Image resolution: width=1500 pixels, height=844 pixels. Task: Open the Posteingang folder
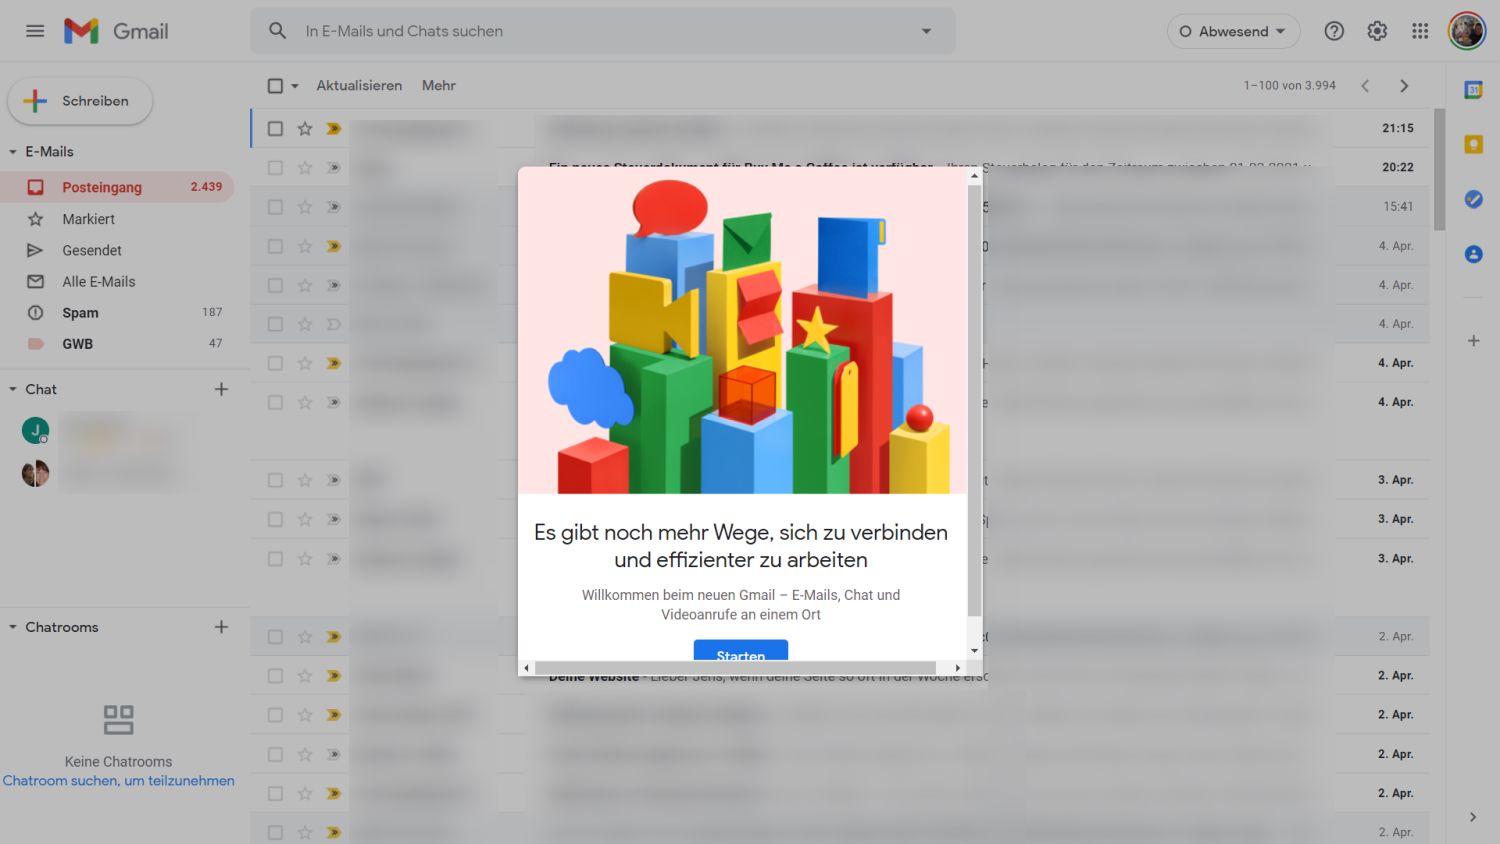point(102,187)
